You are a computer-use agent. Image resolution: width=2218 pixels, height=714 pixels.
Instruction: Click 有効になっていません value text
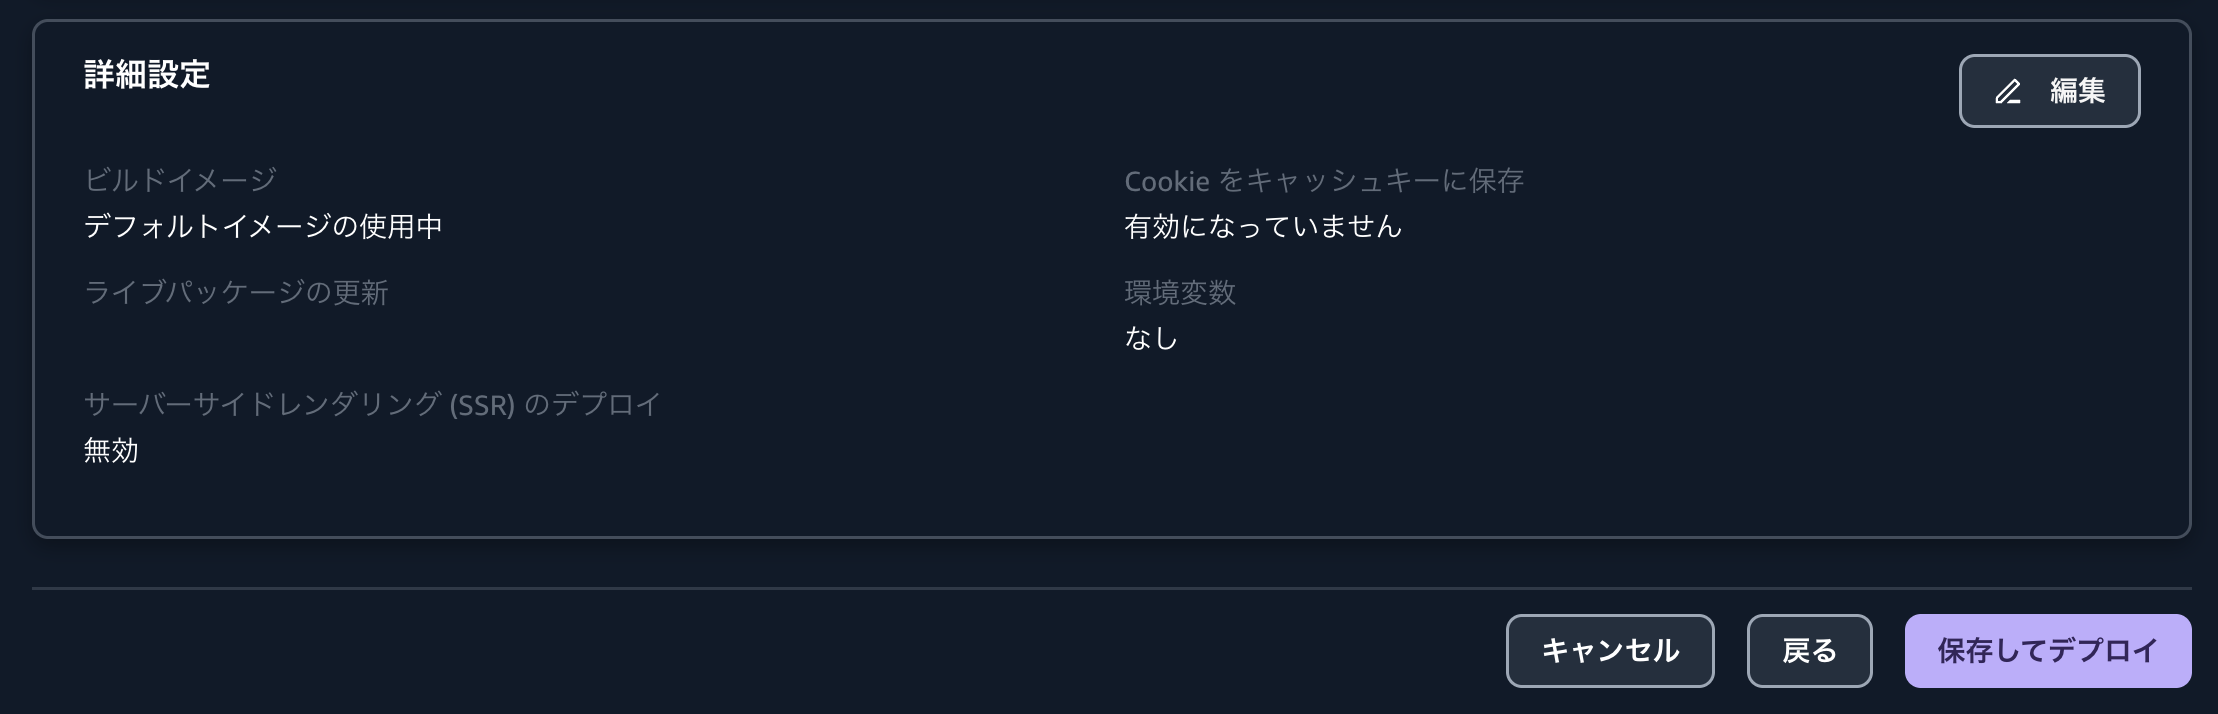[1264, 227]
